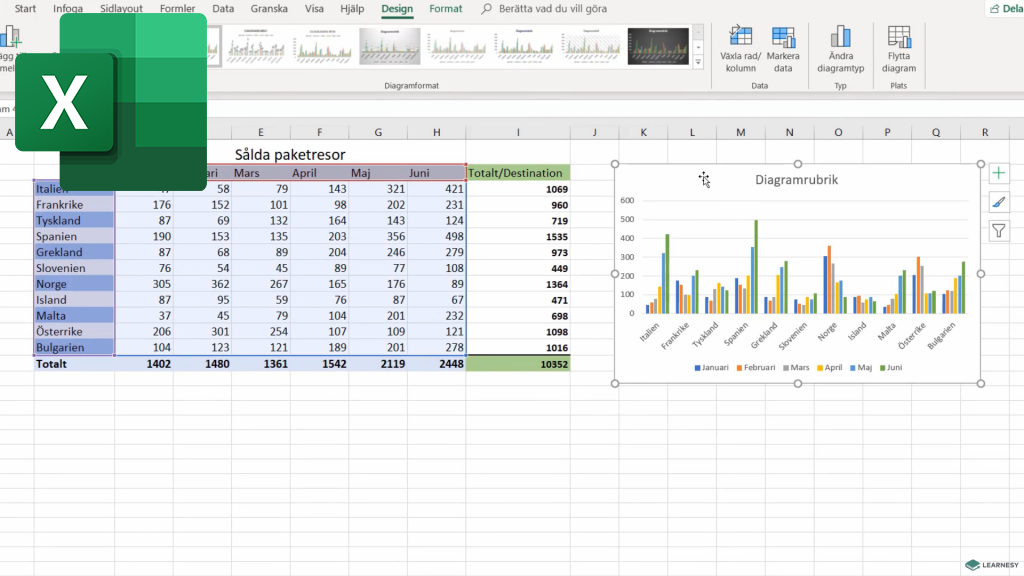Open chart styles paintbrush button
This screenshot has height=576, width=1024.
999,202
